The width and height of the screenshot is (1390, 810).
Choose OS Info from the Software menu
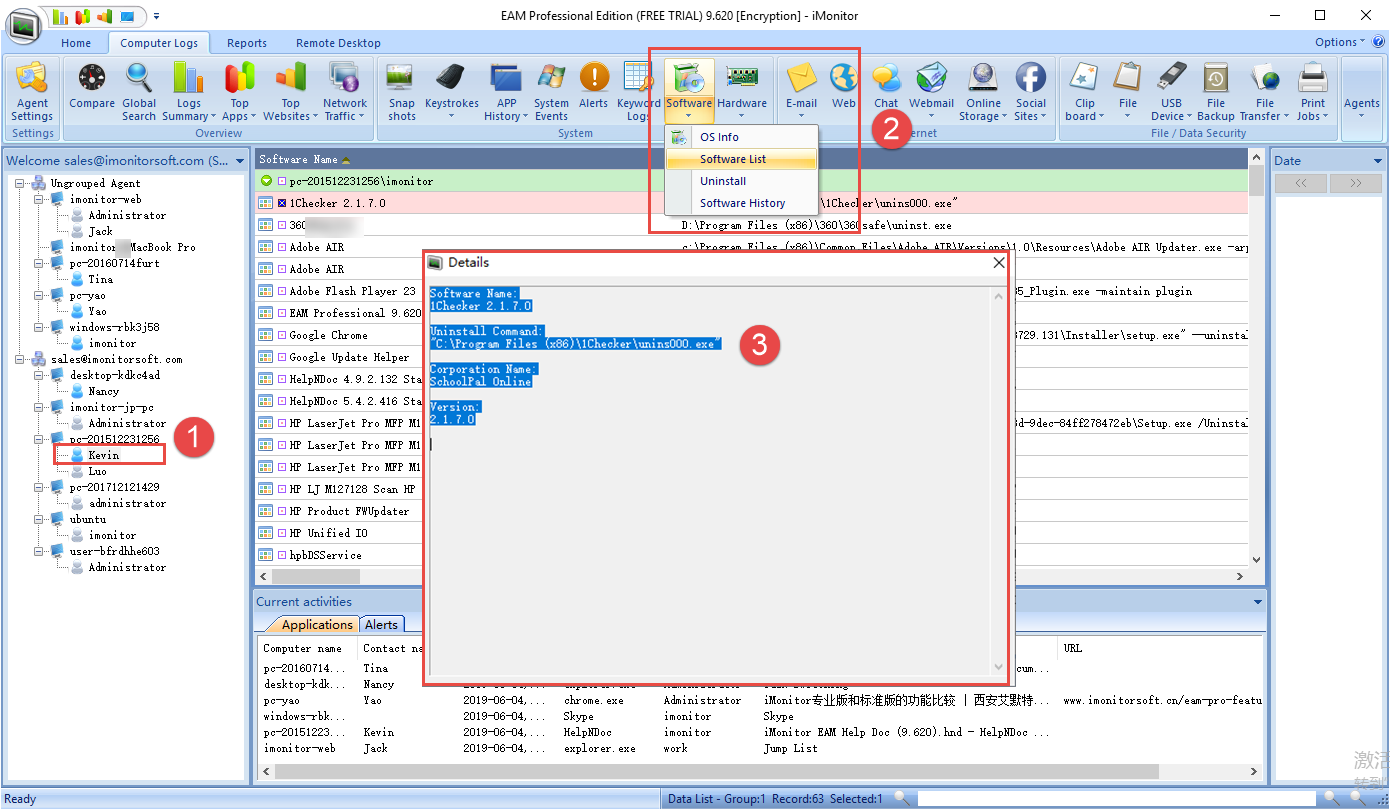click(x=741, y=137)
